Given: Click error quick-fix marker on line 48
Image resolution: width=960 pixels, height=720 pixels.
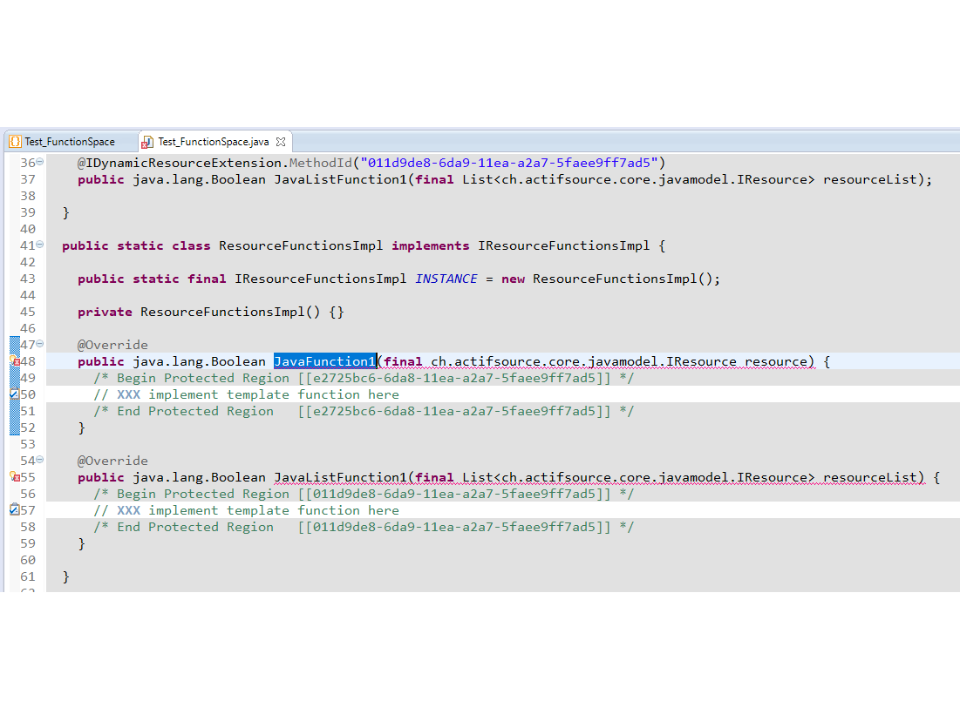Looking at the screenshot, I should pyautogui.click(x=14, y=361).
